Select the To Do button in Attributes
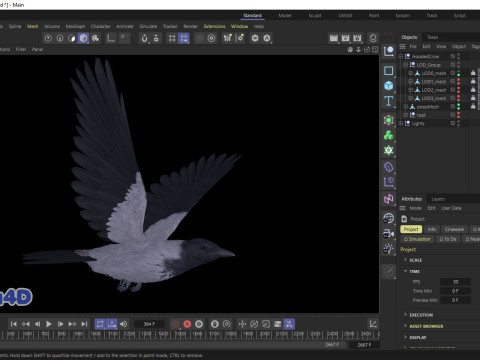The width and height of the screenshot is (480, 360). (x=448, y=239)
